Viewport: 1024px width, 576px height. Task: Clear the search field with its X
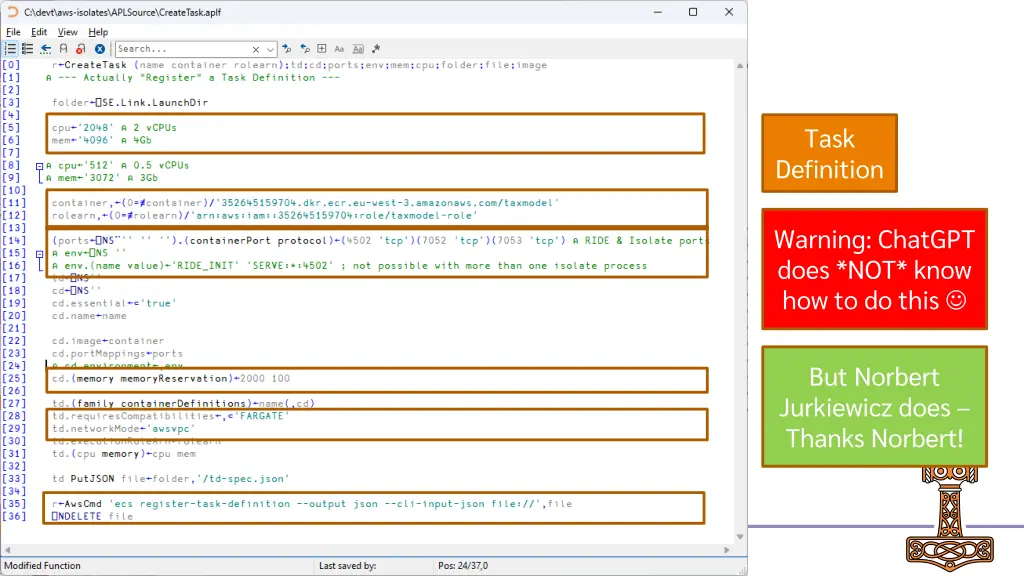(256, 49)
